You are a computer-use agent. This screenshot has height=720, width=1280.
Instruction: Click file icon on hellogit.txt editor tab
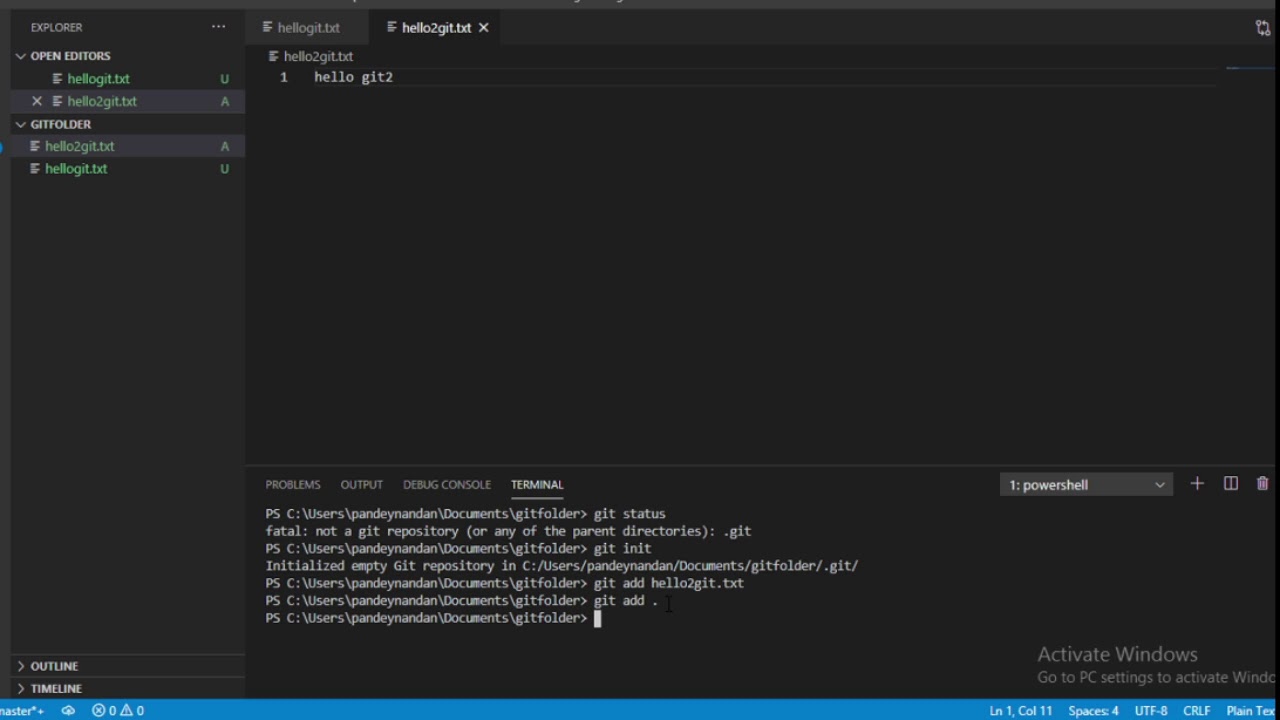tap(267, 28)
